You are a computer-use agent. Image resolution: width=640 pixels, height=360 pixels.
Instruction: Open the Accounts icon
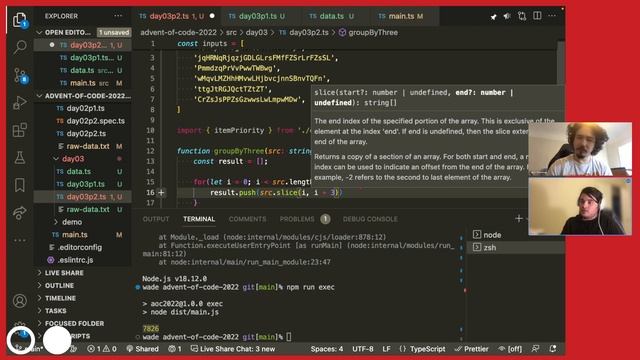click(x=19, y=301)
